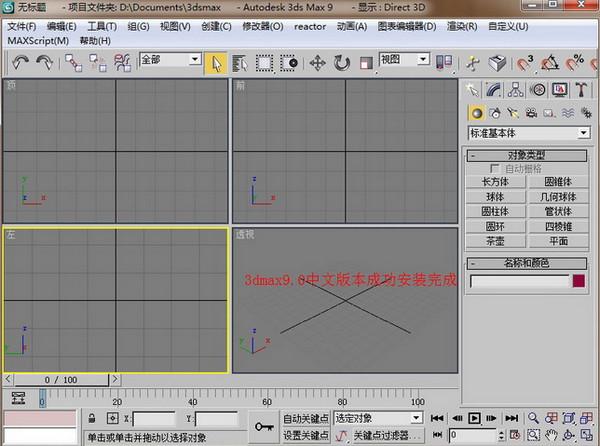The width and height of the screenshot is (600, 446).
Task: Open the 标准基本体 dropdown list
Action: [x=582, y=133]
